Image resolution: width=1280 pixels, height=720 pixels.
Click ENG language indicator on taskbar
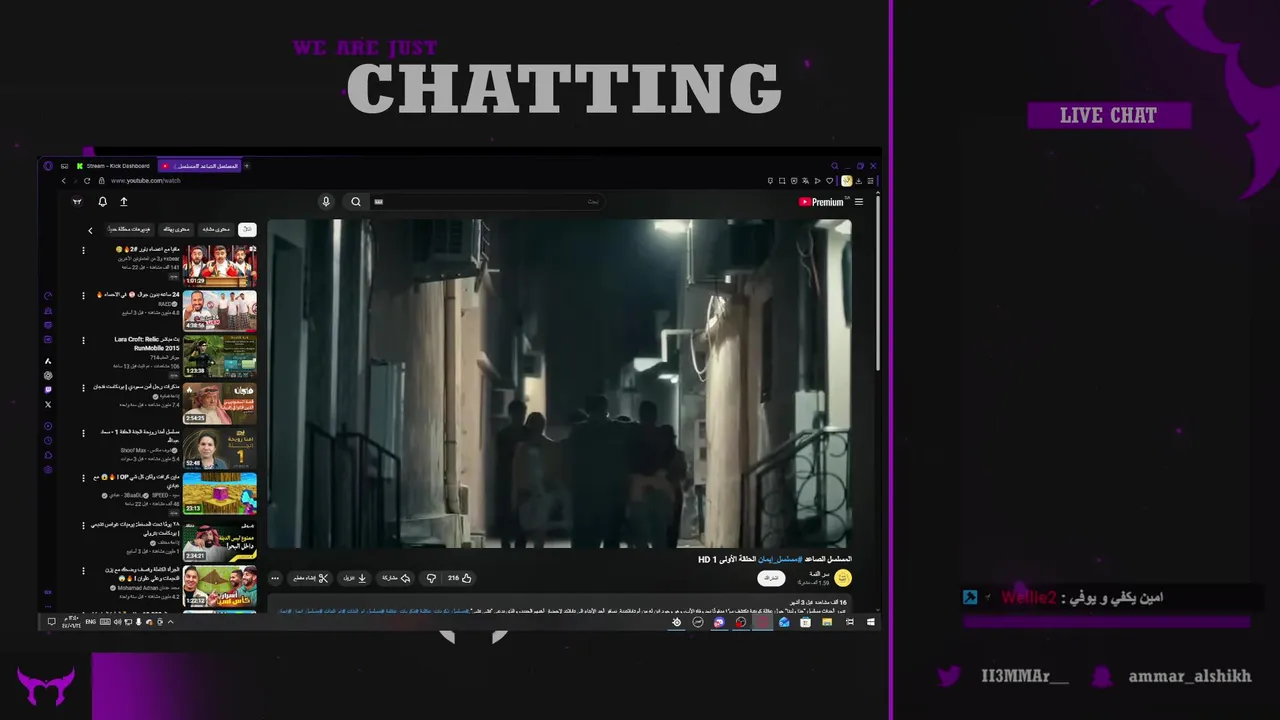[91, 622]
